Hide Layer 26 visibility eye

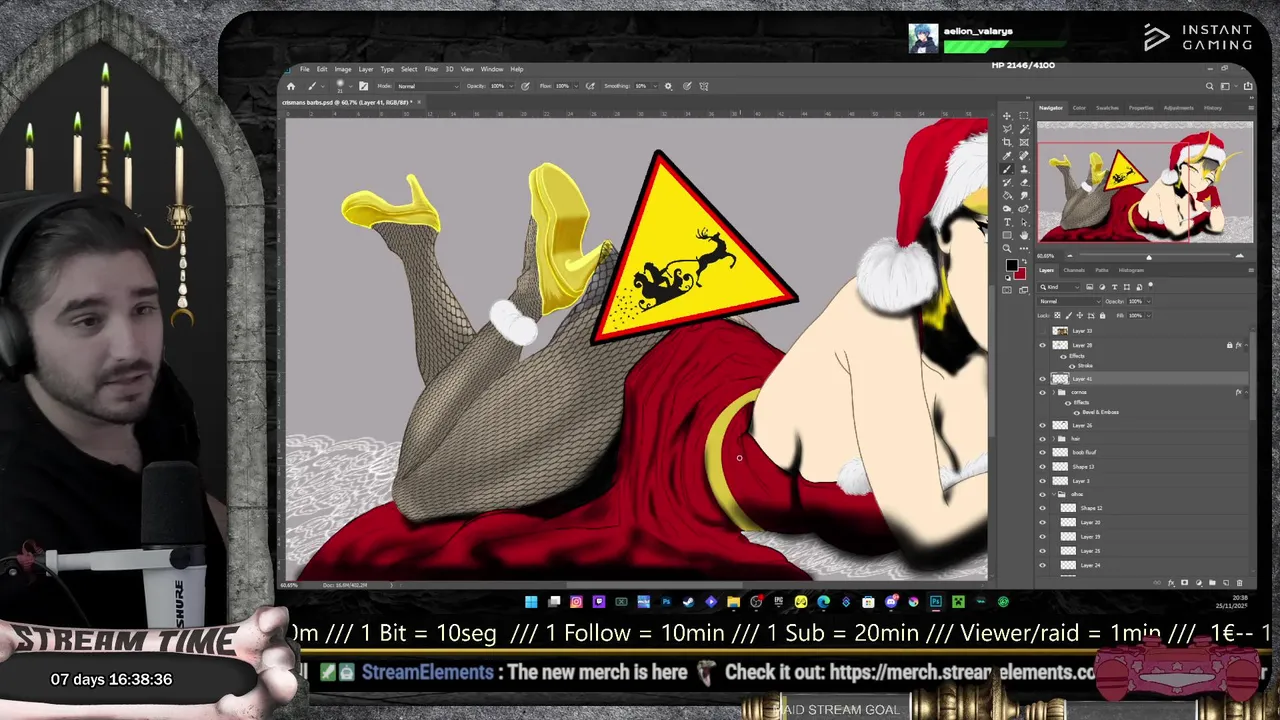pos(1042,426)
